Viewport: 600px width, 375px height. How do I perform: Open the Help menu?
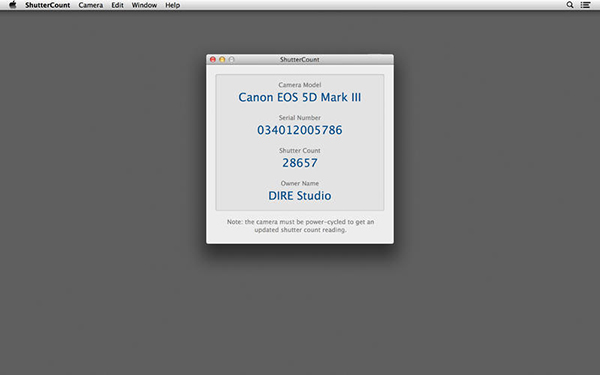[173, 5]
